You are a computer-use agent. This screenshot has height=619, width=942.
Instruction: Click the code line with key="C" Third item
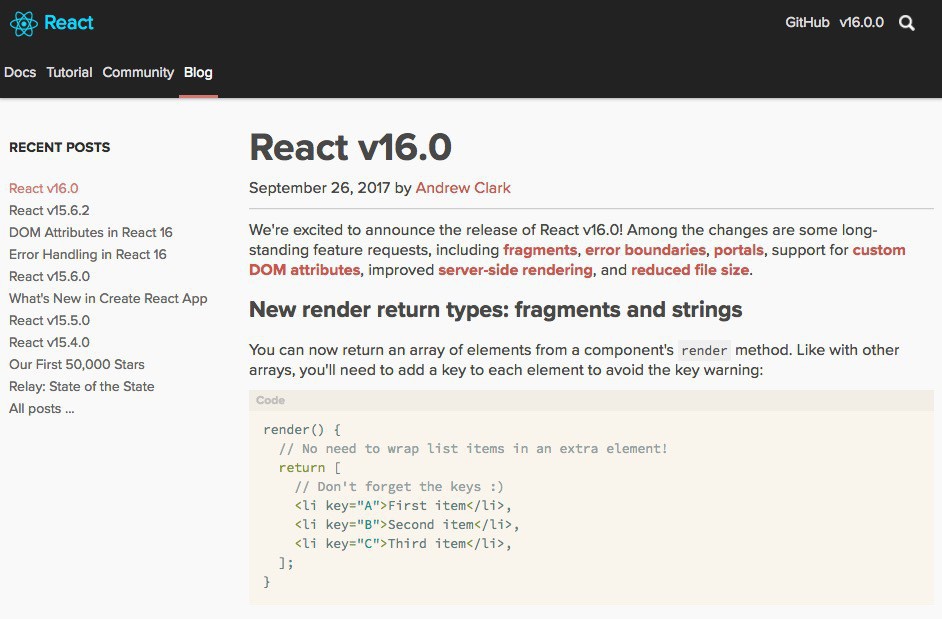coord(403,544)
